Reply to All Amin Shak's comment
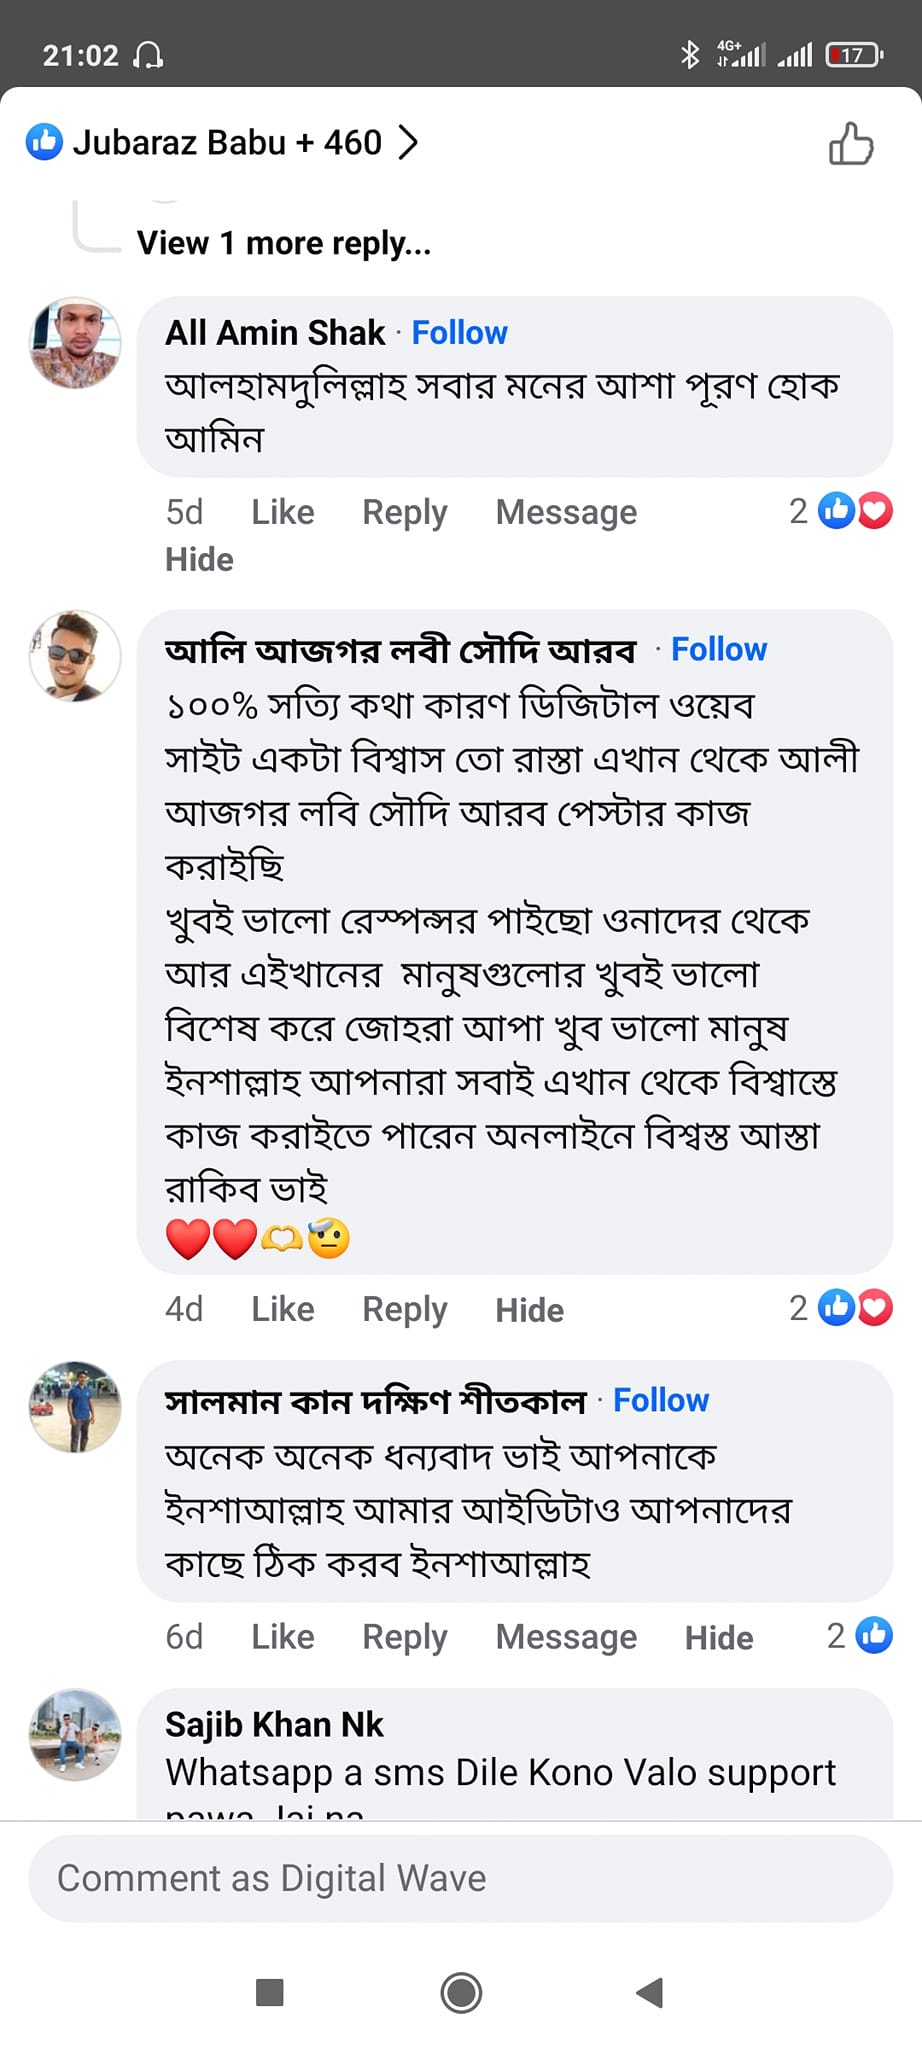This screenshot has width=922, height=2048. click(x=404, y=512)
